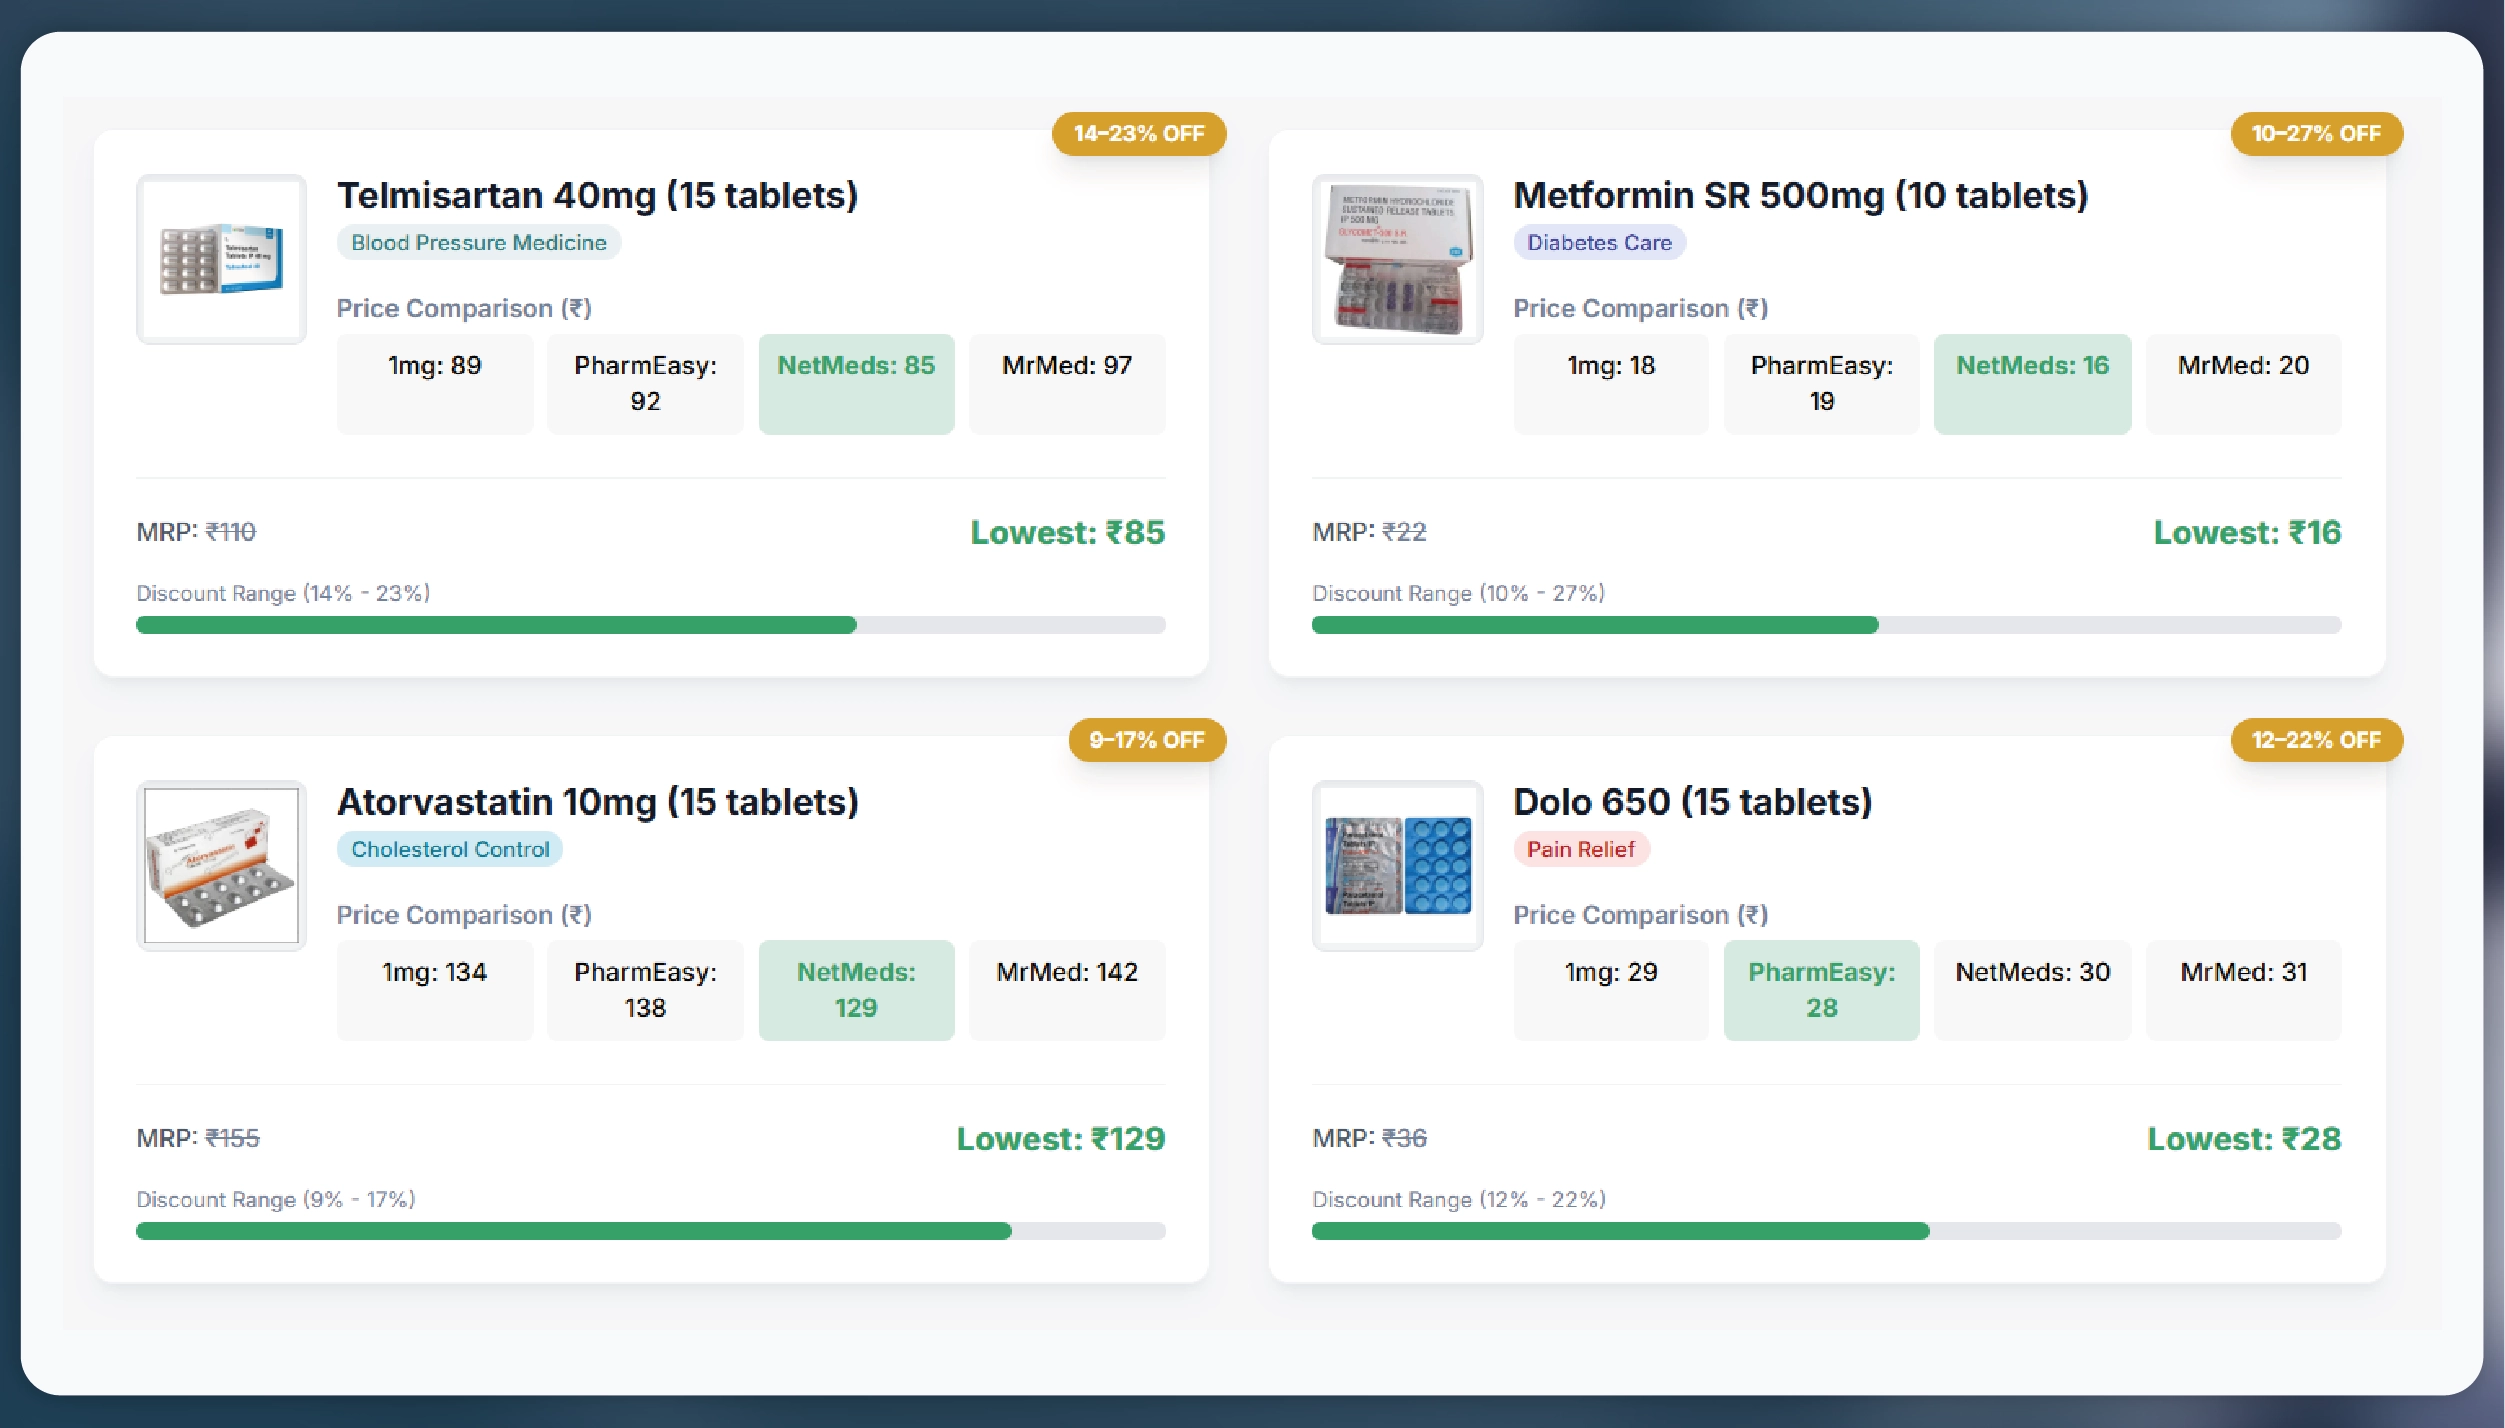The height and width of the screenshot is (1428, 2505).
Task: Click the Diabetes Care category tag
Action: click(x=1599, y=242)
